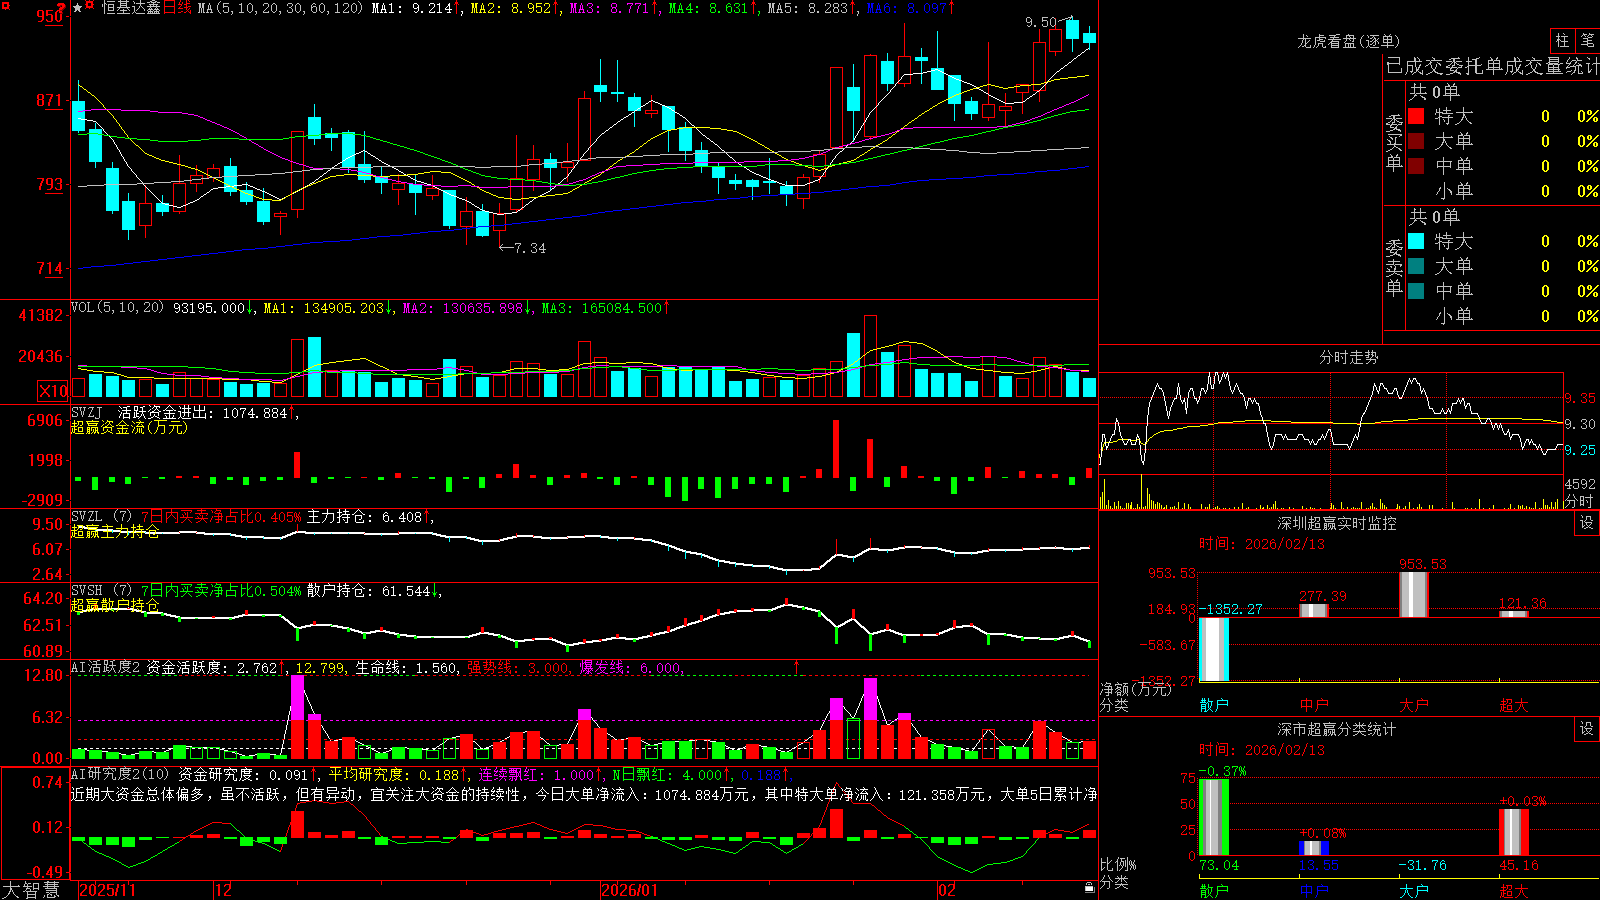Click the 超赢散户持仓 label
1600x900 pixels.
[115, 605]
